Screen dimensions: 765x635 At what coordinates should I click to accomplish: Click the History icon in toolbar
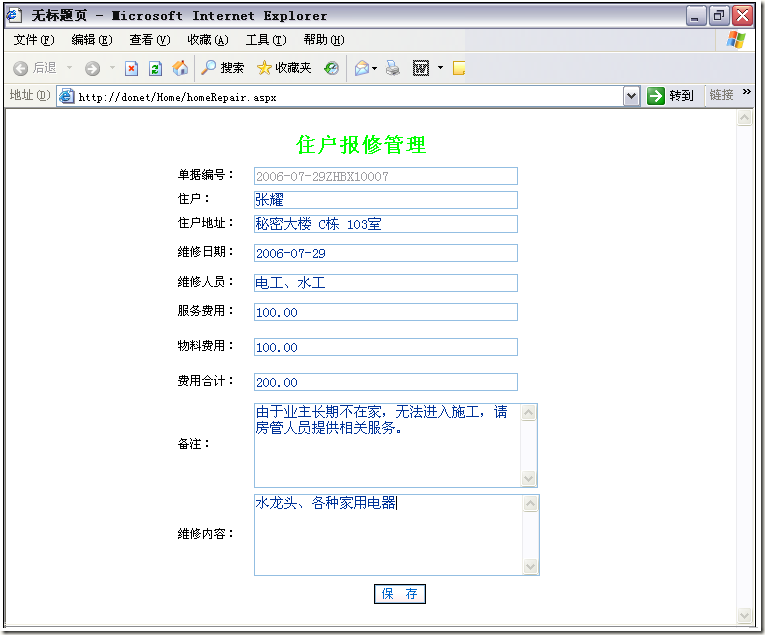pos(331,68)
